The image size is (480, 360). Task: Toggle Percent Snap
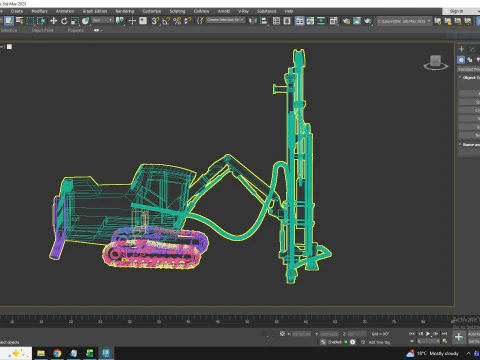click(177, 21)
